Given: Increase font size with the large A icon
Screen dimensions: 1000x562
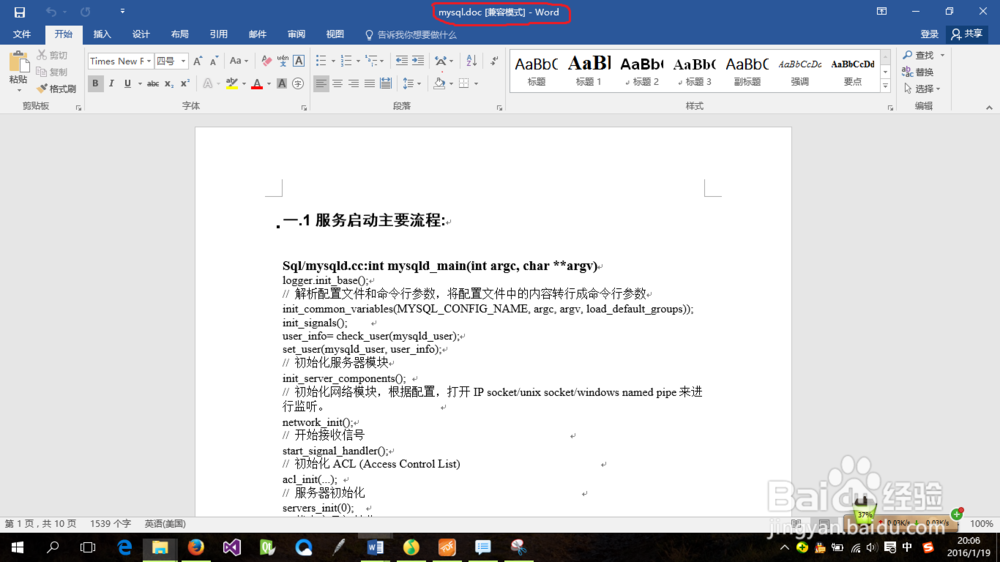Looking at the screenshot, I should [198, 61].
